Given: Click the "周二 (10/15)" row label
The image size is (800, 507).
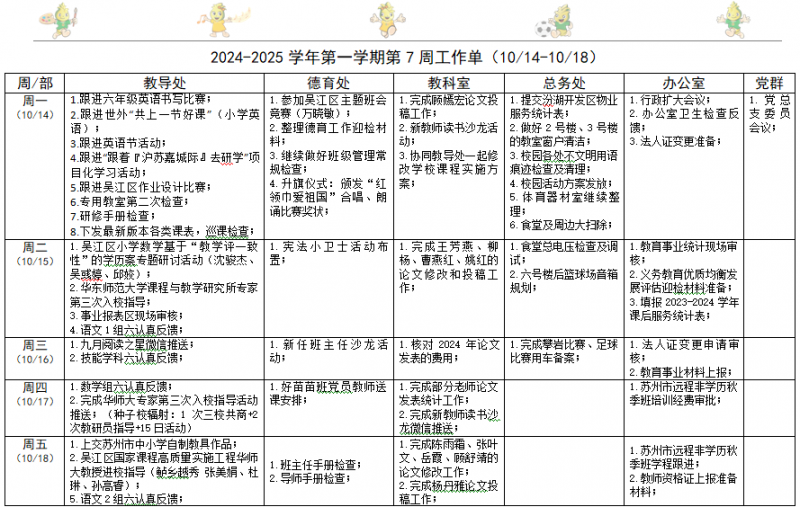Looking at the screenshot, I should 35,254.
